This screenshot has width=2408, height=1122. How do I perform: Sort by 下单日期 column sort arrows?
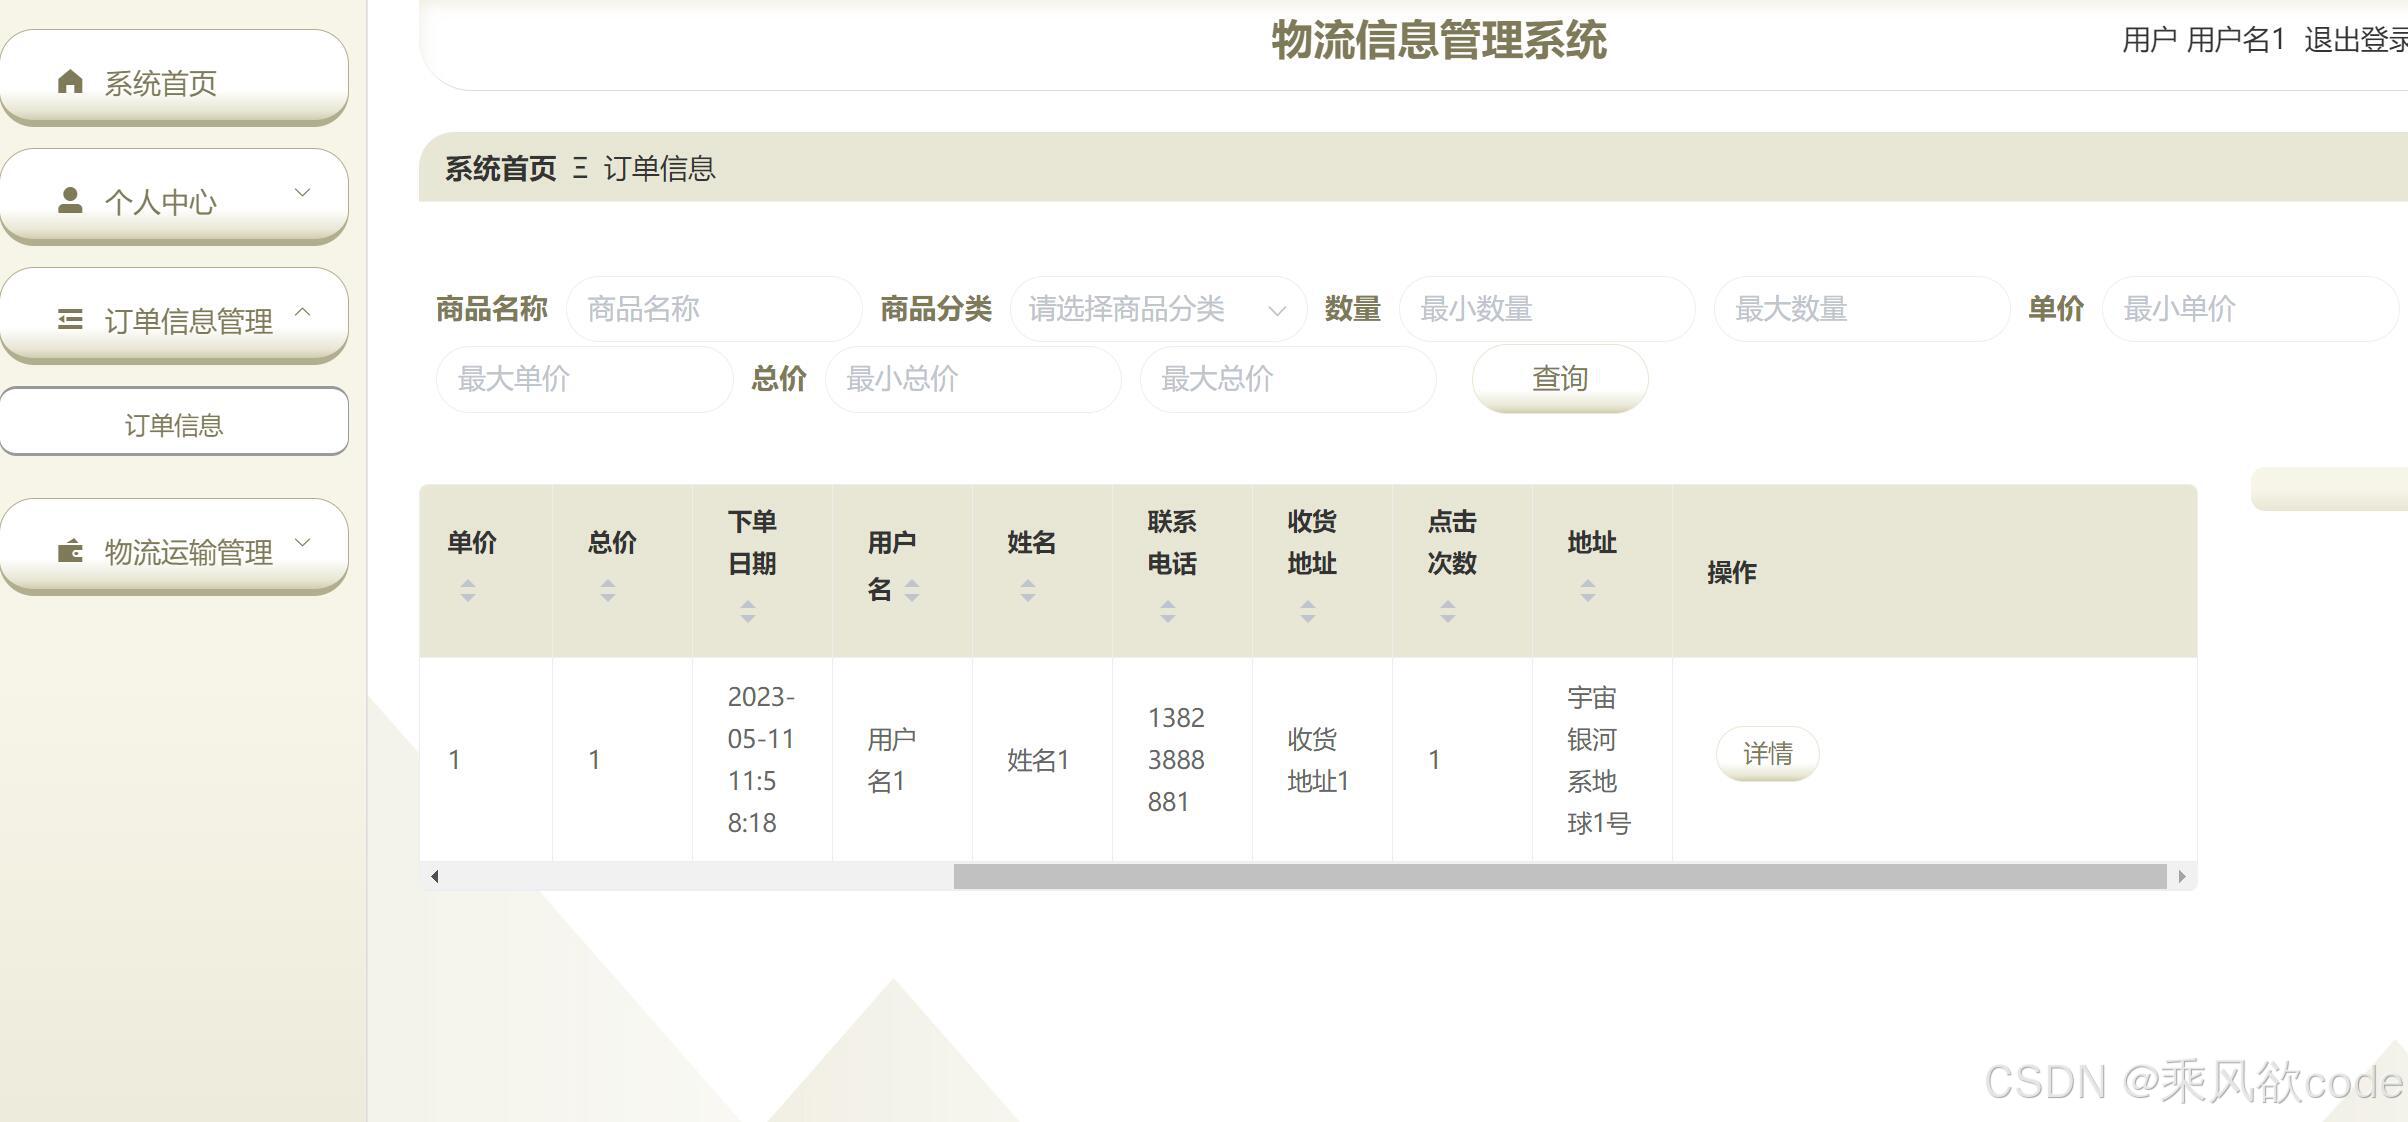747,612
